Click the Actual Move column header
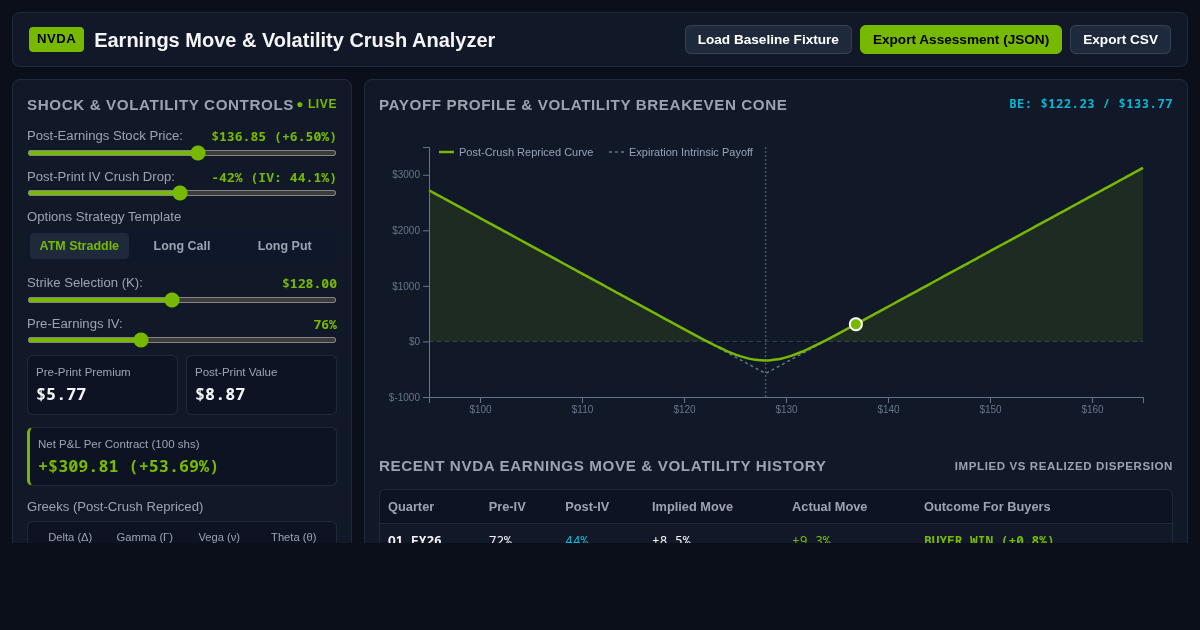This screenshot has height=630, width=1200. (x=830, y=507)
